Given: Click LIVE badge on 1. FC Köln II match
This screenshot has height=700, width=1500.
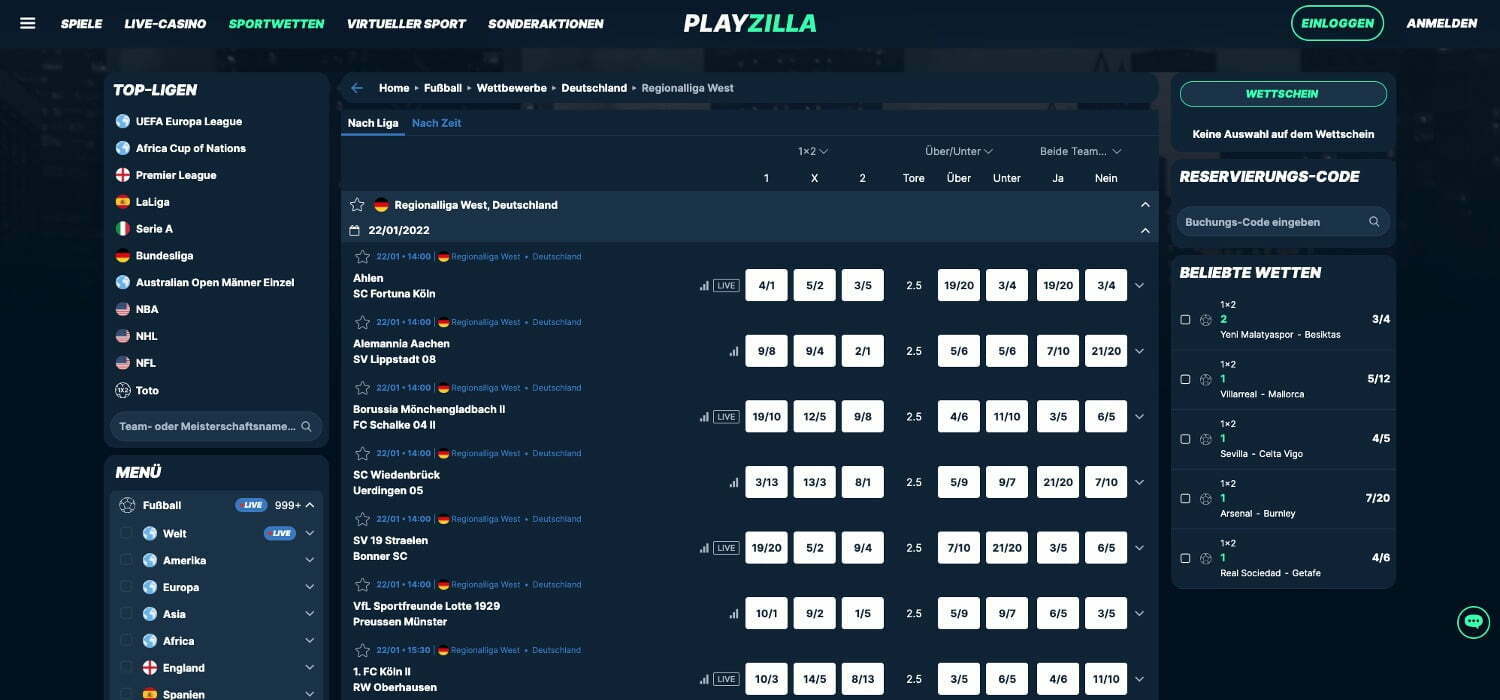Looking at the screenshot, I should click(x=726, y=679).
